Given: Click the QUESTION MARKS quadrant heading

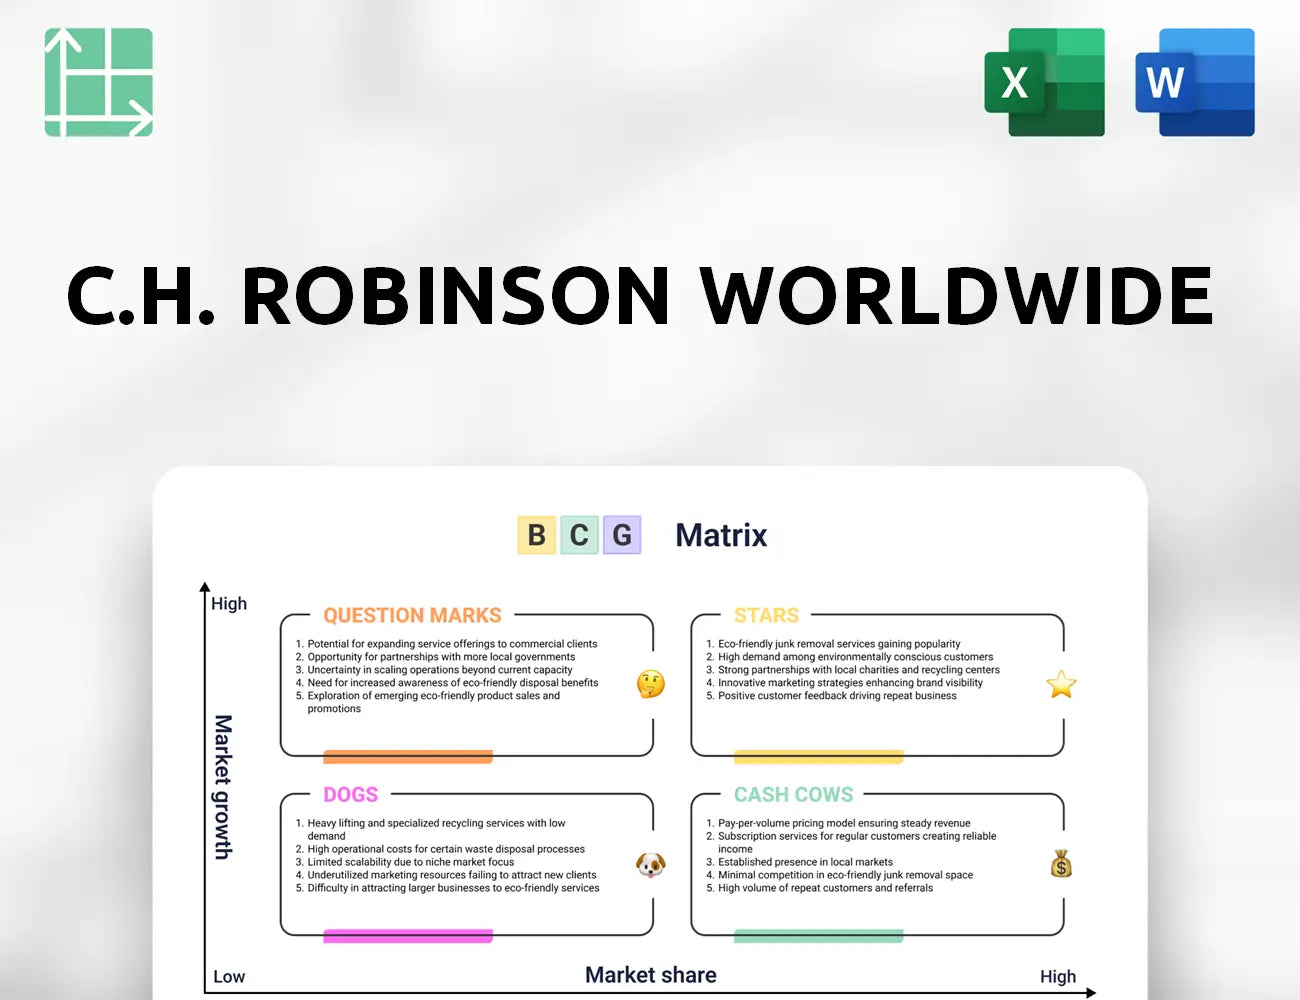Looking at the screenshot, I should coord(412,615).
